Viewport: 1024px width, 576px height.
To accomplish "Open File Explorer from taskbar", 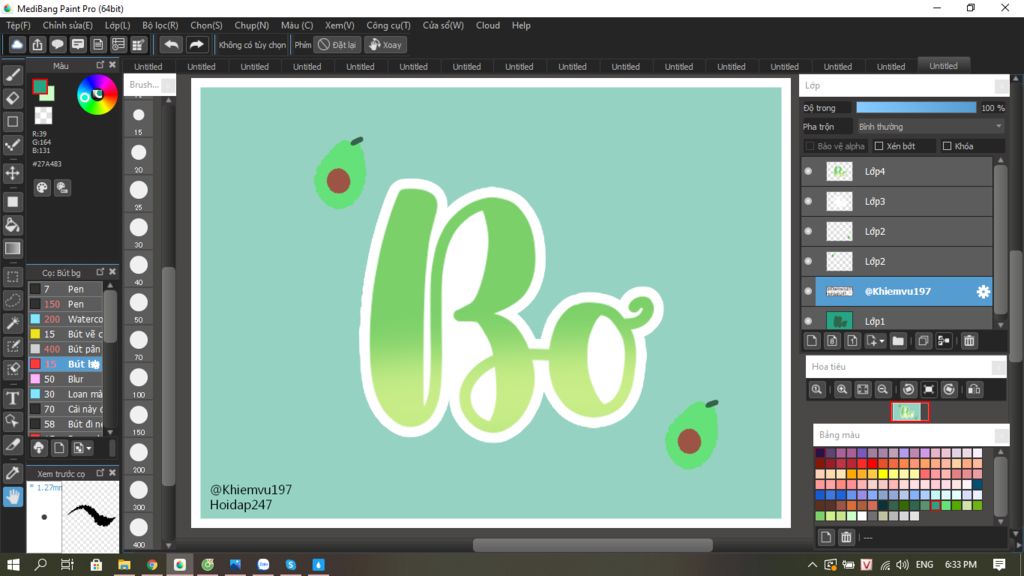I will coord(124,565).
